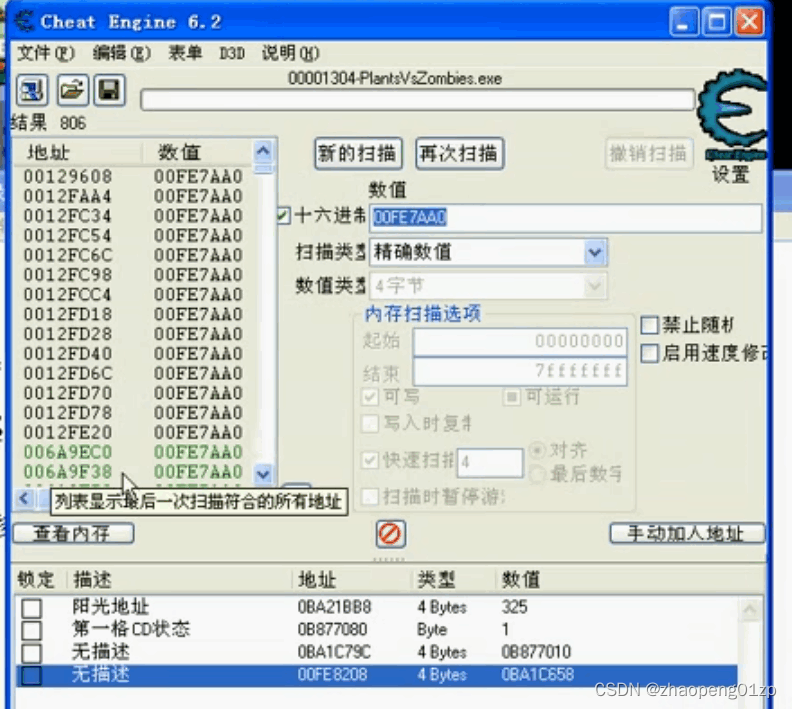Select result address 0012FC6C
Image resolution: width=792 pixels, height=709 pixels.
[x=68, y=256]
